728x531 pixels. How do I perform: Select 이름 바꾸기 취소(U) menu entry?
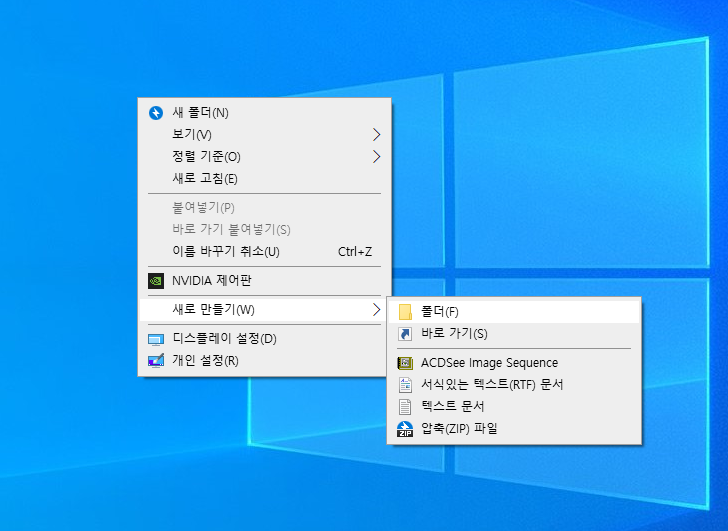point(265,252)
